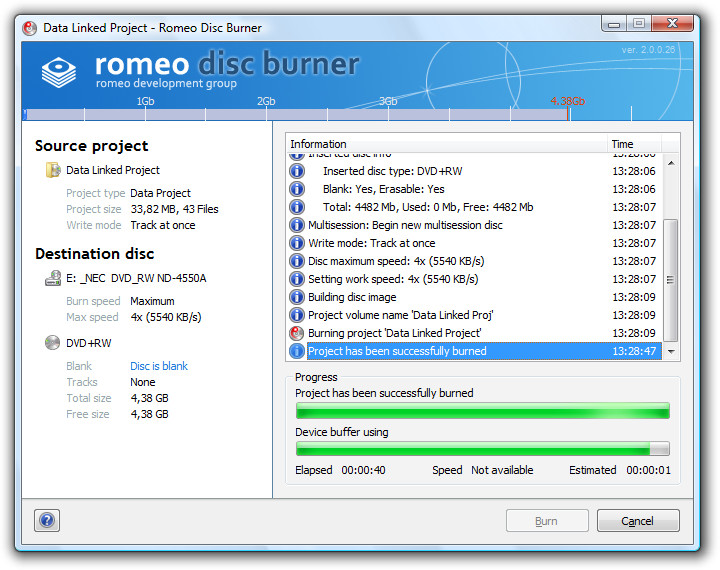This screenshot has height=570, width=720.
Task: Click the log list scroll down arrow
Action: pos(671,351)
